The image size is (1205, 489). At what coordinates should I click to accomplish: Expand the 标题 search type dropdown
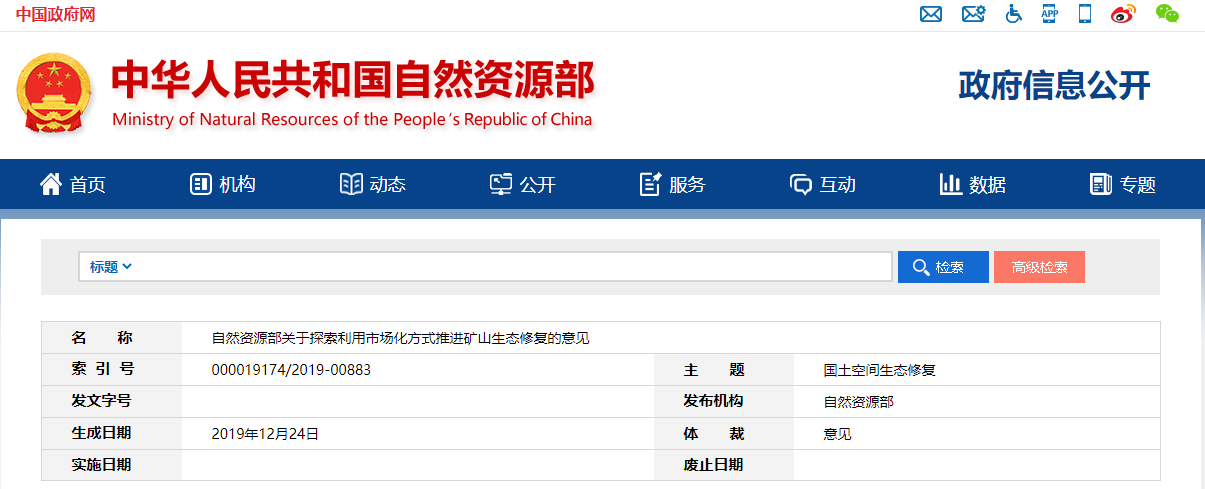tap(111, 267)
